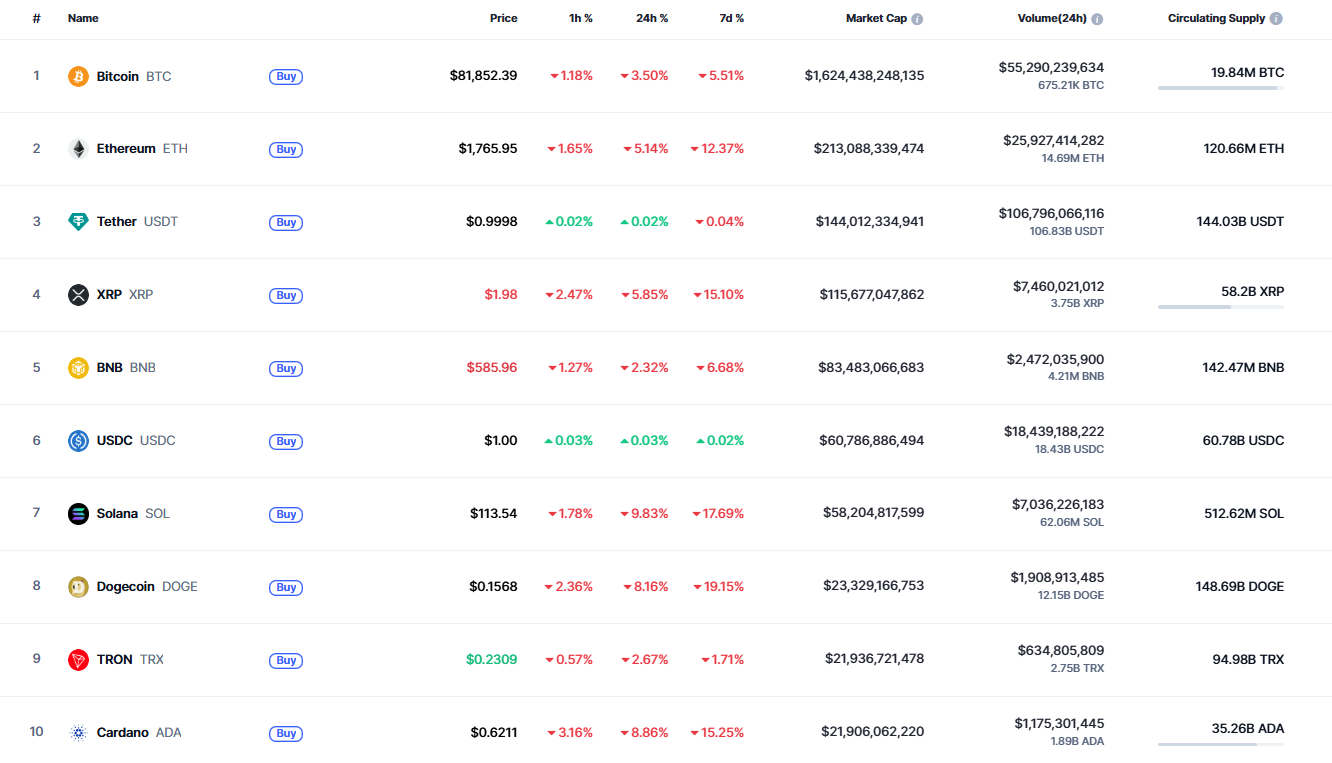The width and height of the screenshot is (1332, 763).
Task: Open the Volume(24h) info icon
Action: [x=1097, y=19]
